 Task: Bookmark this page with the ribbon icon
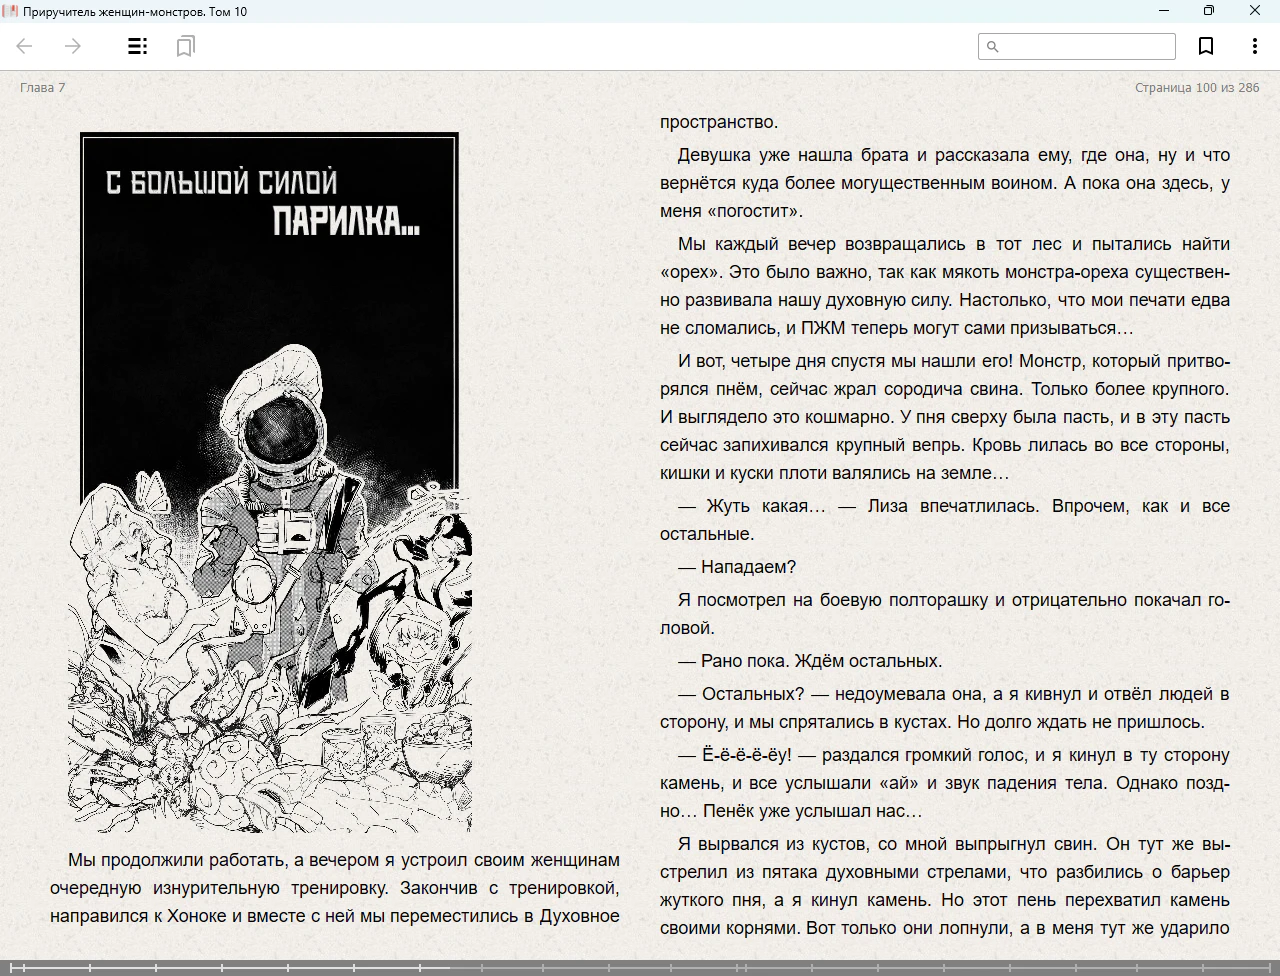point(1206,46)
